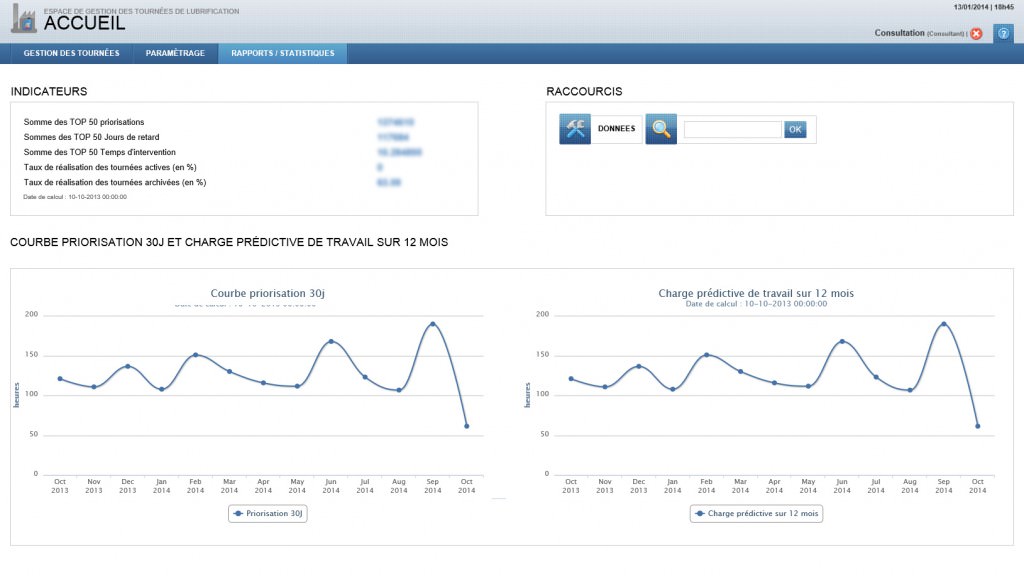
Task: Open the blue help question-mark icon
Action: pyautogui.click(x=1003, y=33)
